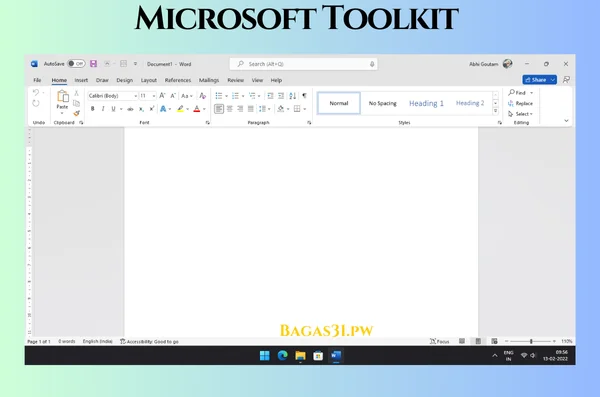Click the Sort A-Z icon
This screenshot has height=397, width=600.
[x=293, y=96]
